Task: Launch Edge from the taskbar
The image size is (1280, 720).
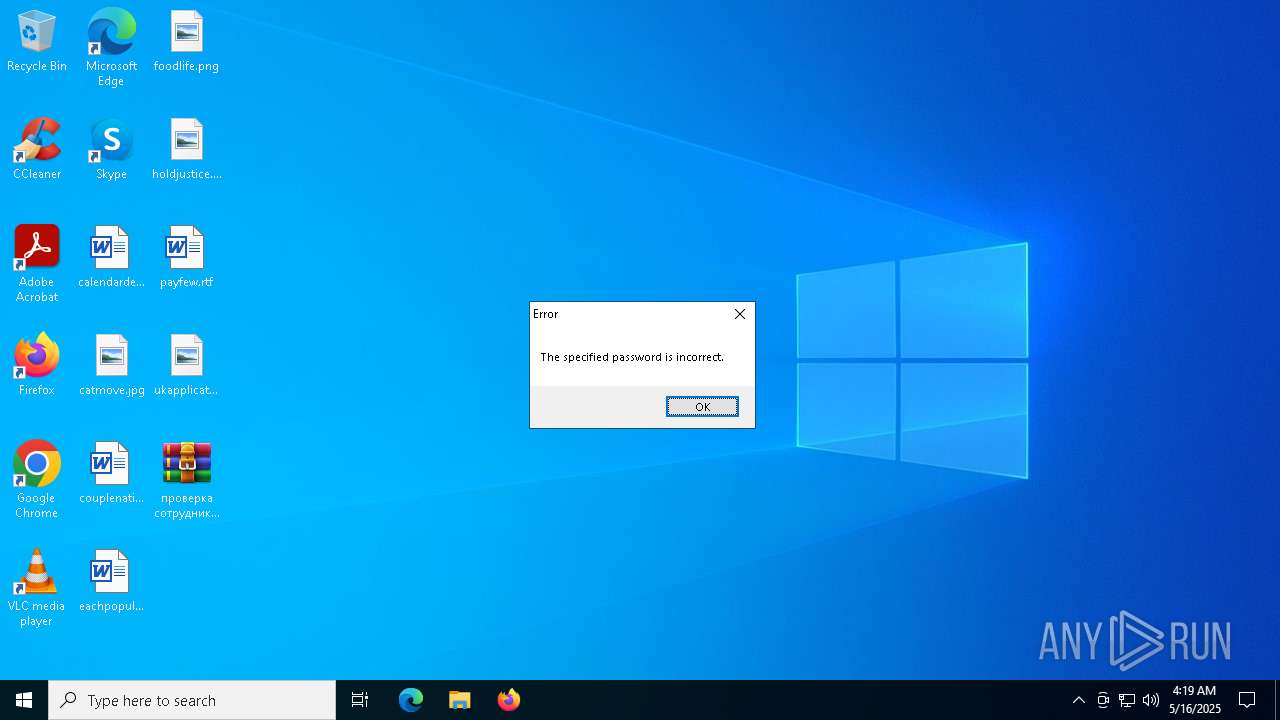Action: coord(411,700)
